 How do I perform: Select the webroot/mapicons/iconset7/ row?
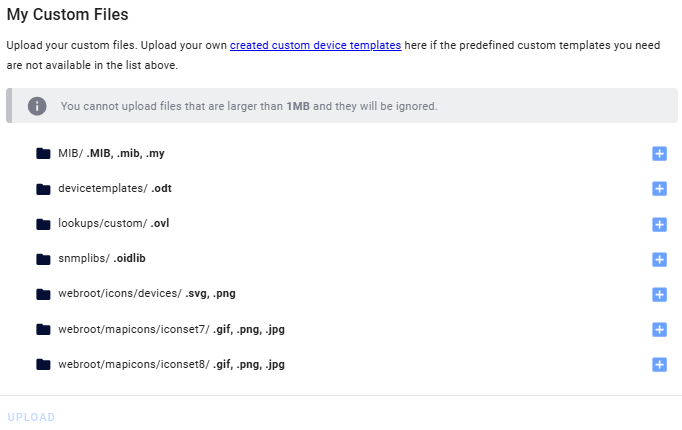[x=171, y=329]
